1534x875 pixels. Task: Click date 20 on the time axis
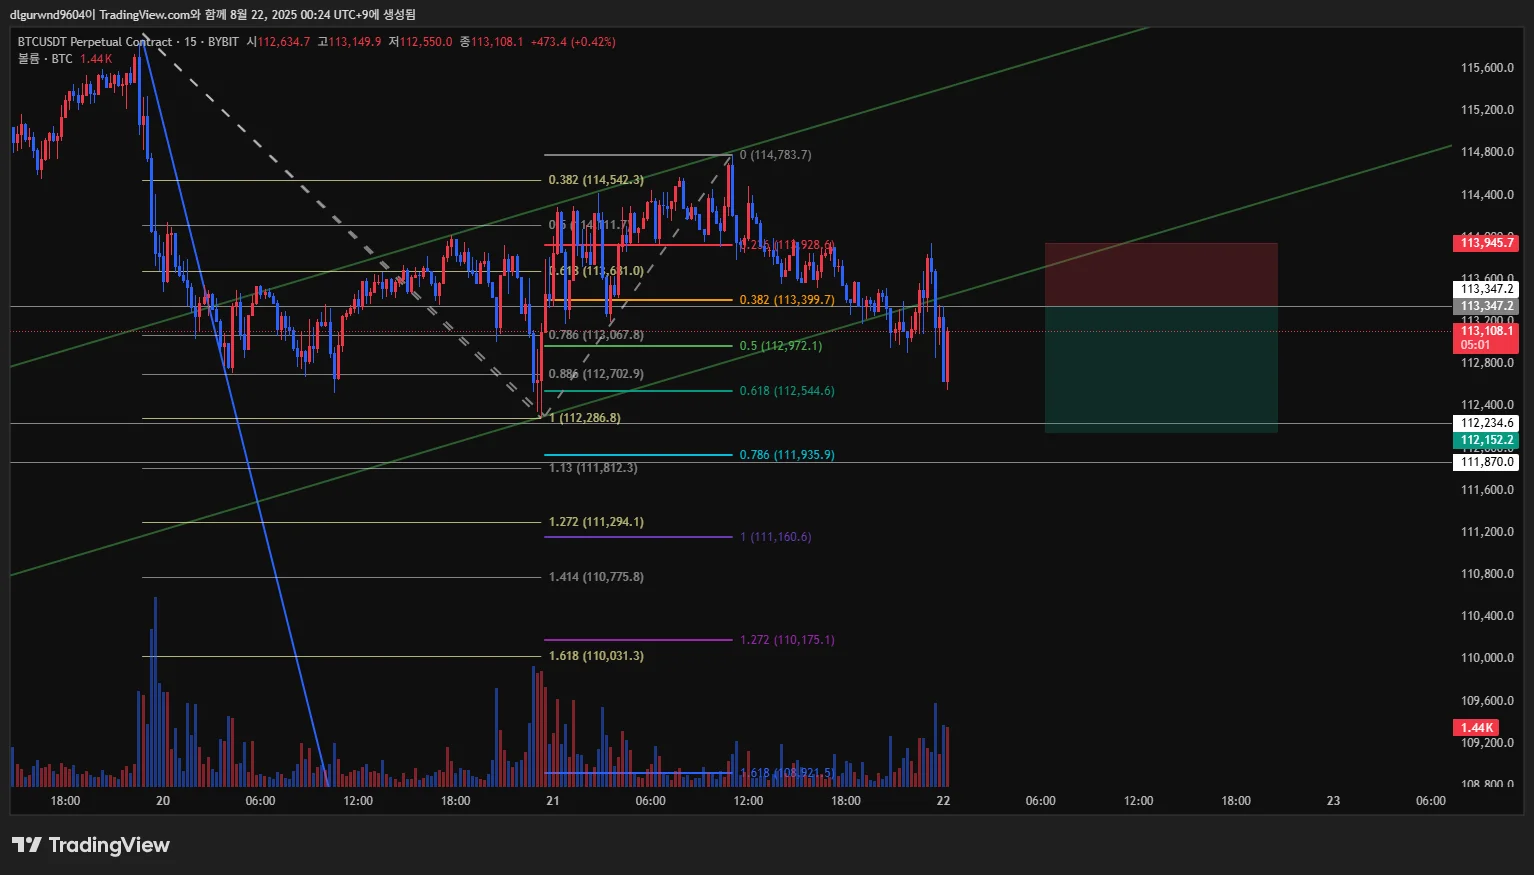pos(163,801)
